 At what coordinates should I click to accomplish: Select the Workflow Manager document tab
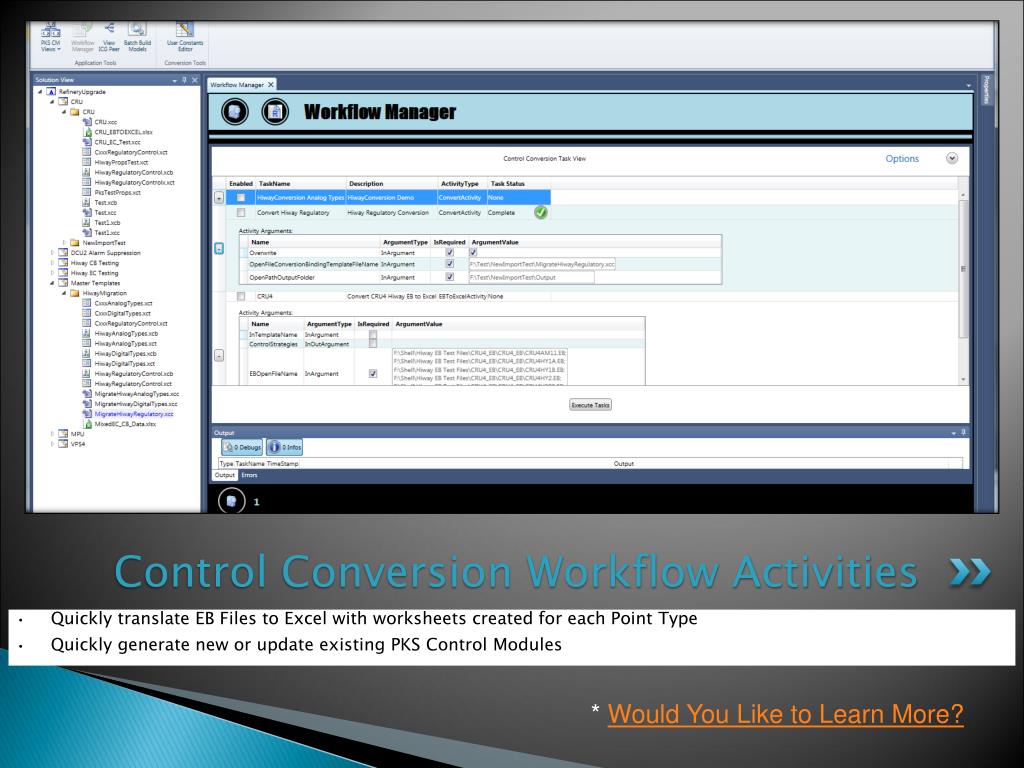point(237,85)
